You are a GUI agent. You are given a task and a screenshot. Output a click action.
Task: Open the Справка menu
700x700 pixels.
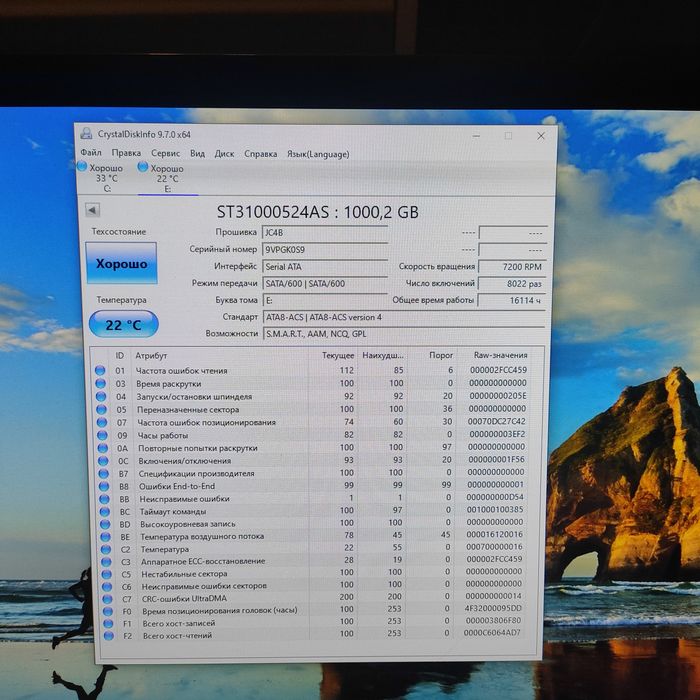(x=260, y=154)
